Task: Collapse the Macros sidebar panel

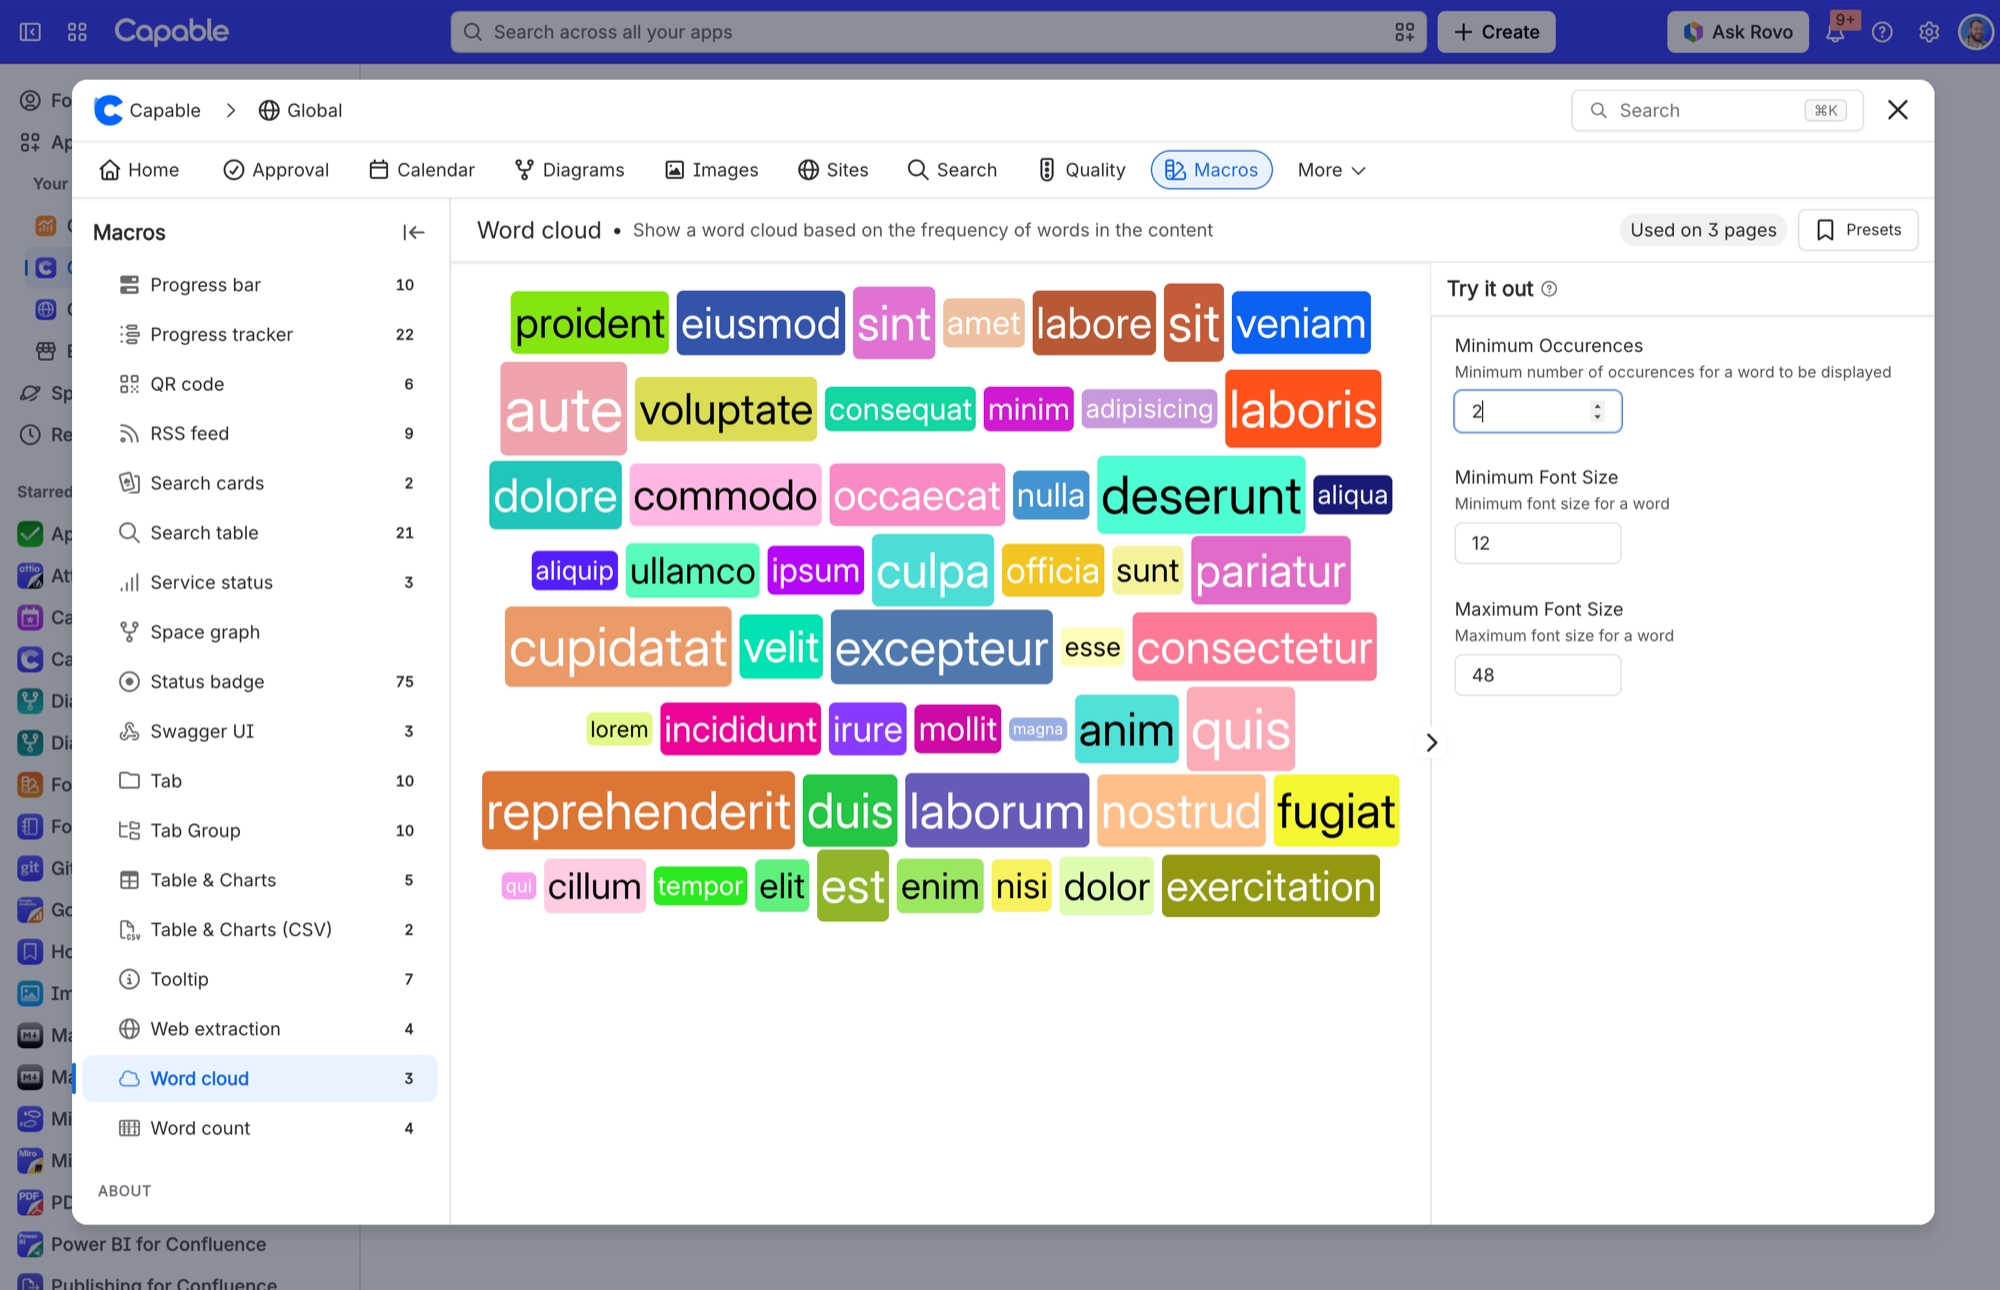Action: [x=413, y=232]
